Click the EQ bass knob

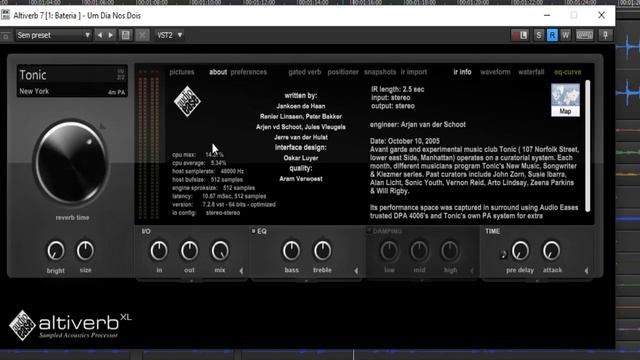[291, 251]
